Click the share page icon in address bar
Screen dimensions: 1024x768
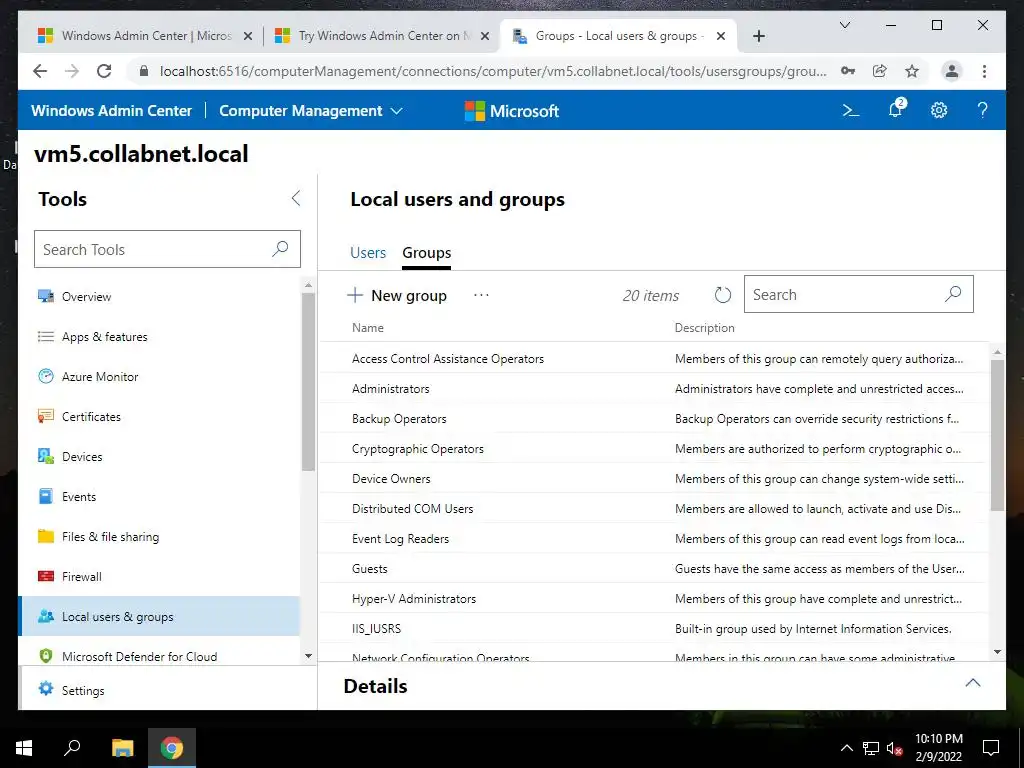880,71
